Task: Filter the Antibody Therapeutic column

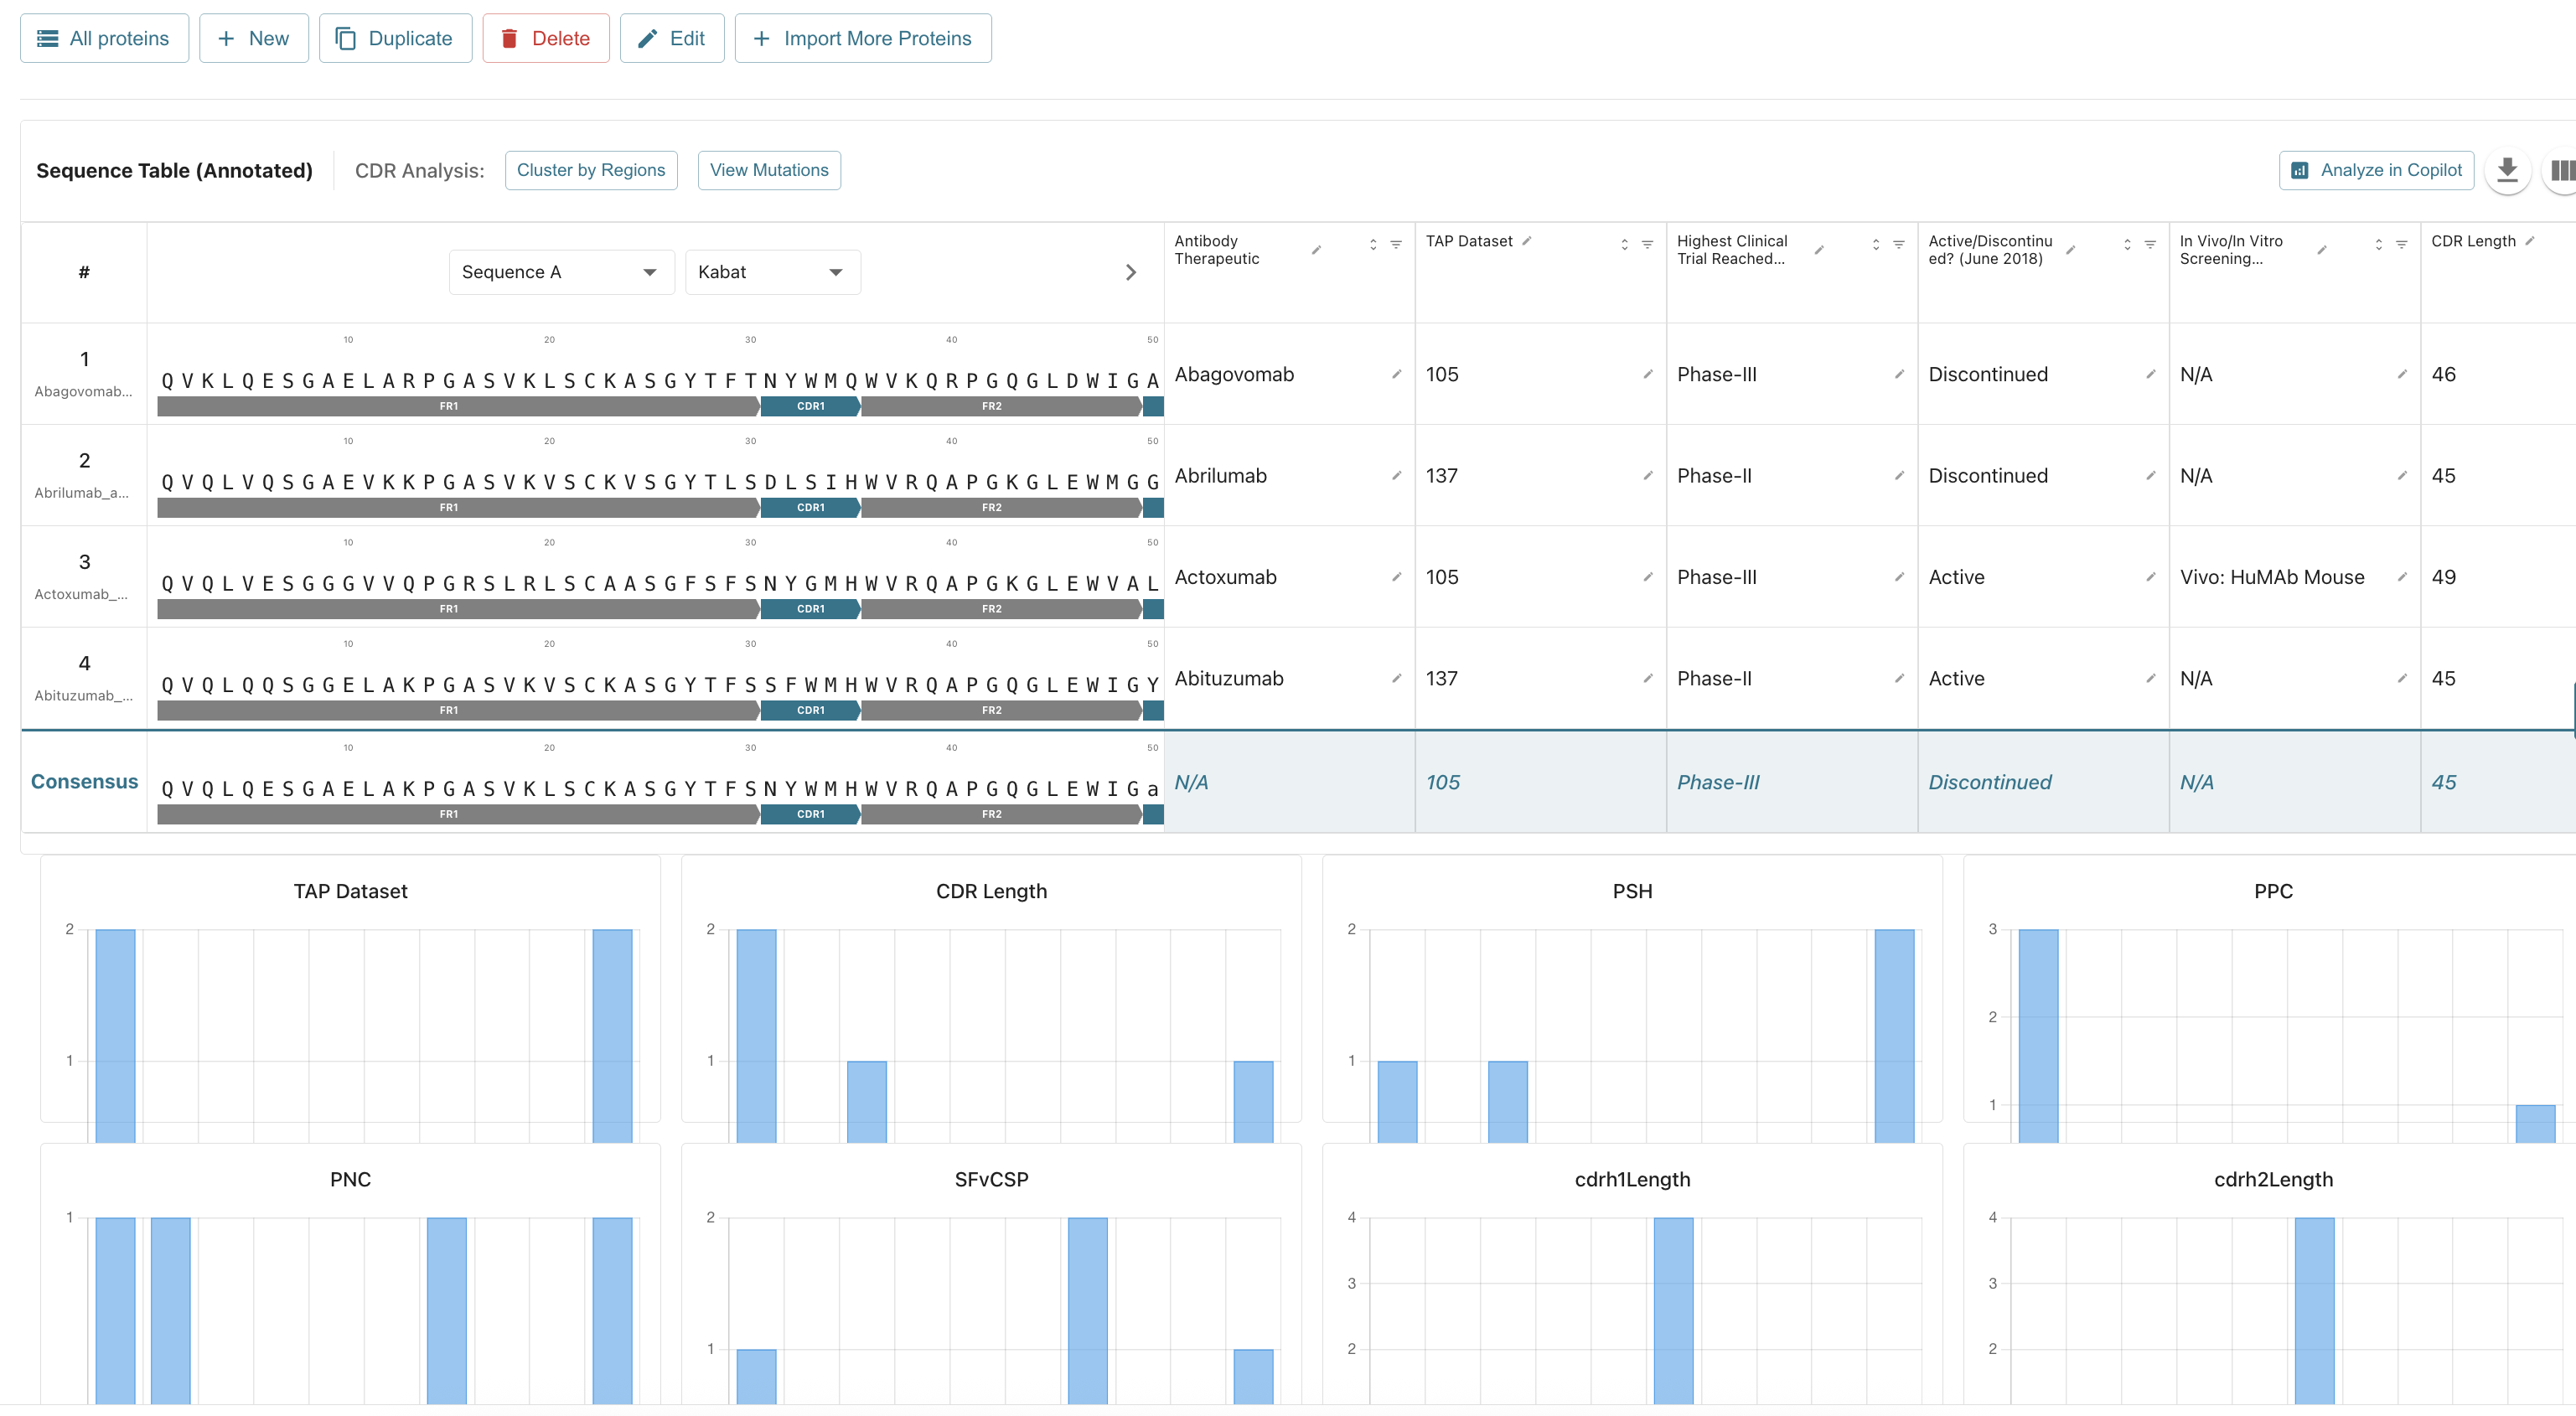Action: 1396,245
